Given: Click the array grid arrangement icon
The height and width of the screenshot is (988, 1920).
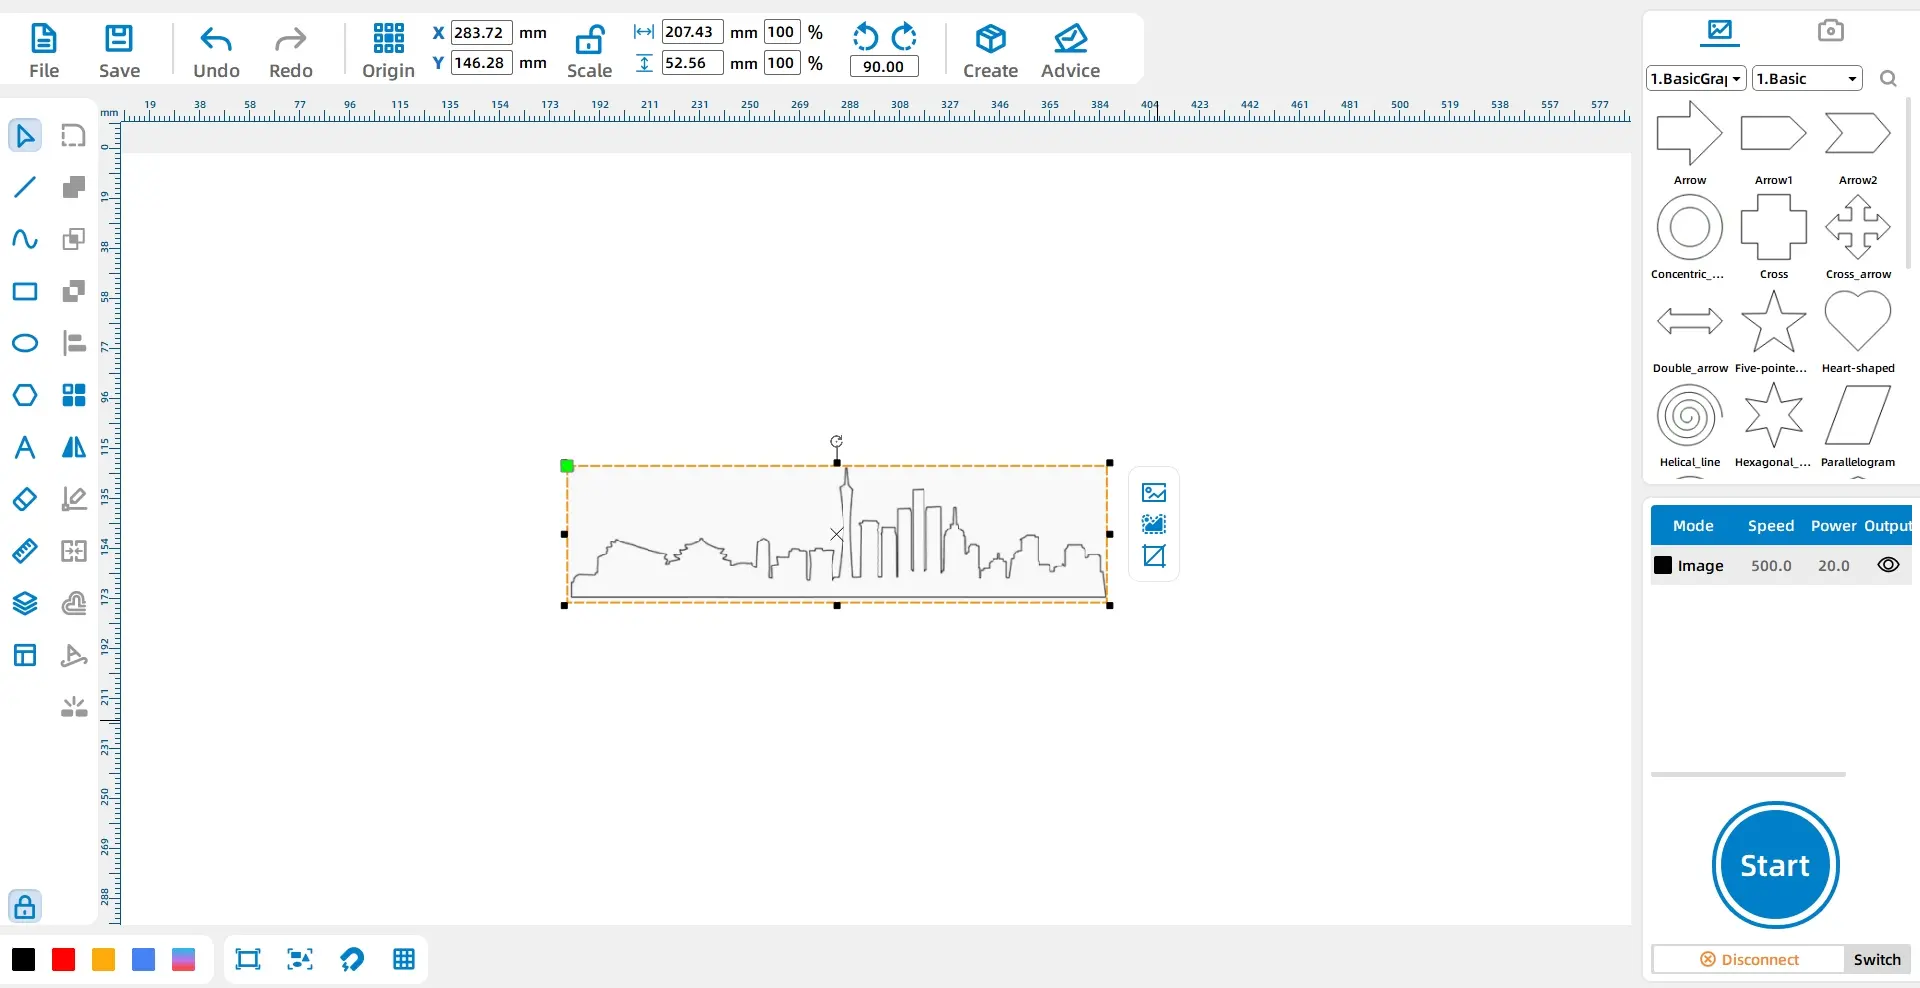Looking at the screenshot, I should pyautogui.click(x=74, y=395).
